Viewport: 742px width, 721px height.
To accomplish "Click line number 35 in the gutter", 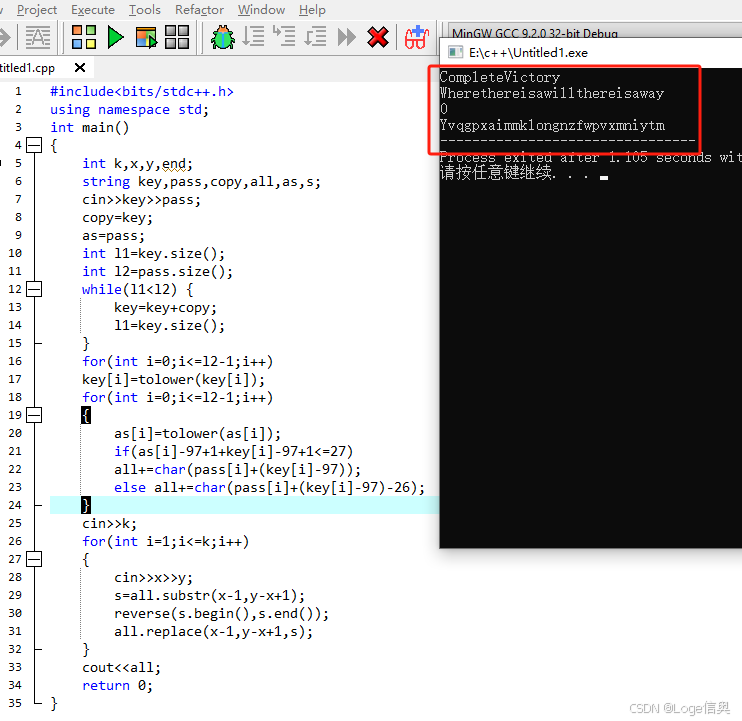I will pyautogui.click(x=15, y=703).
